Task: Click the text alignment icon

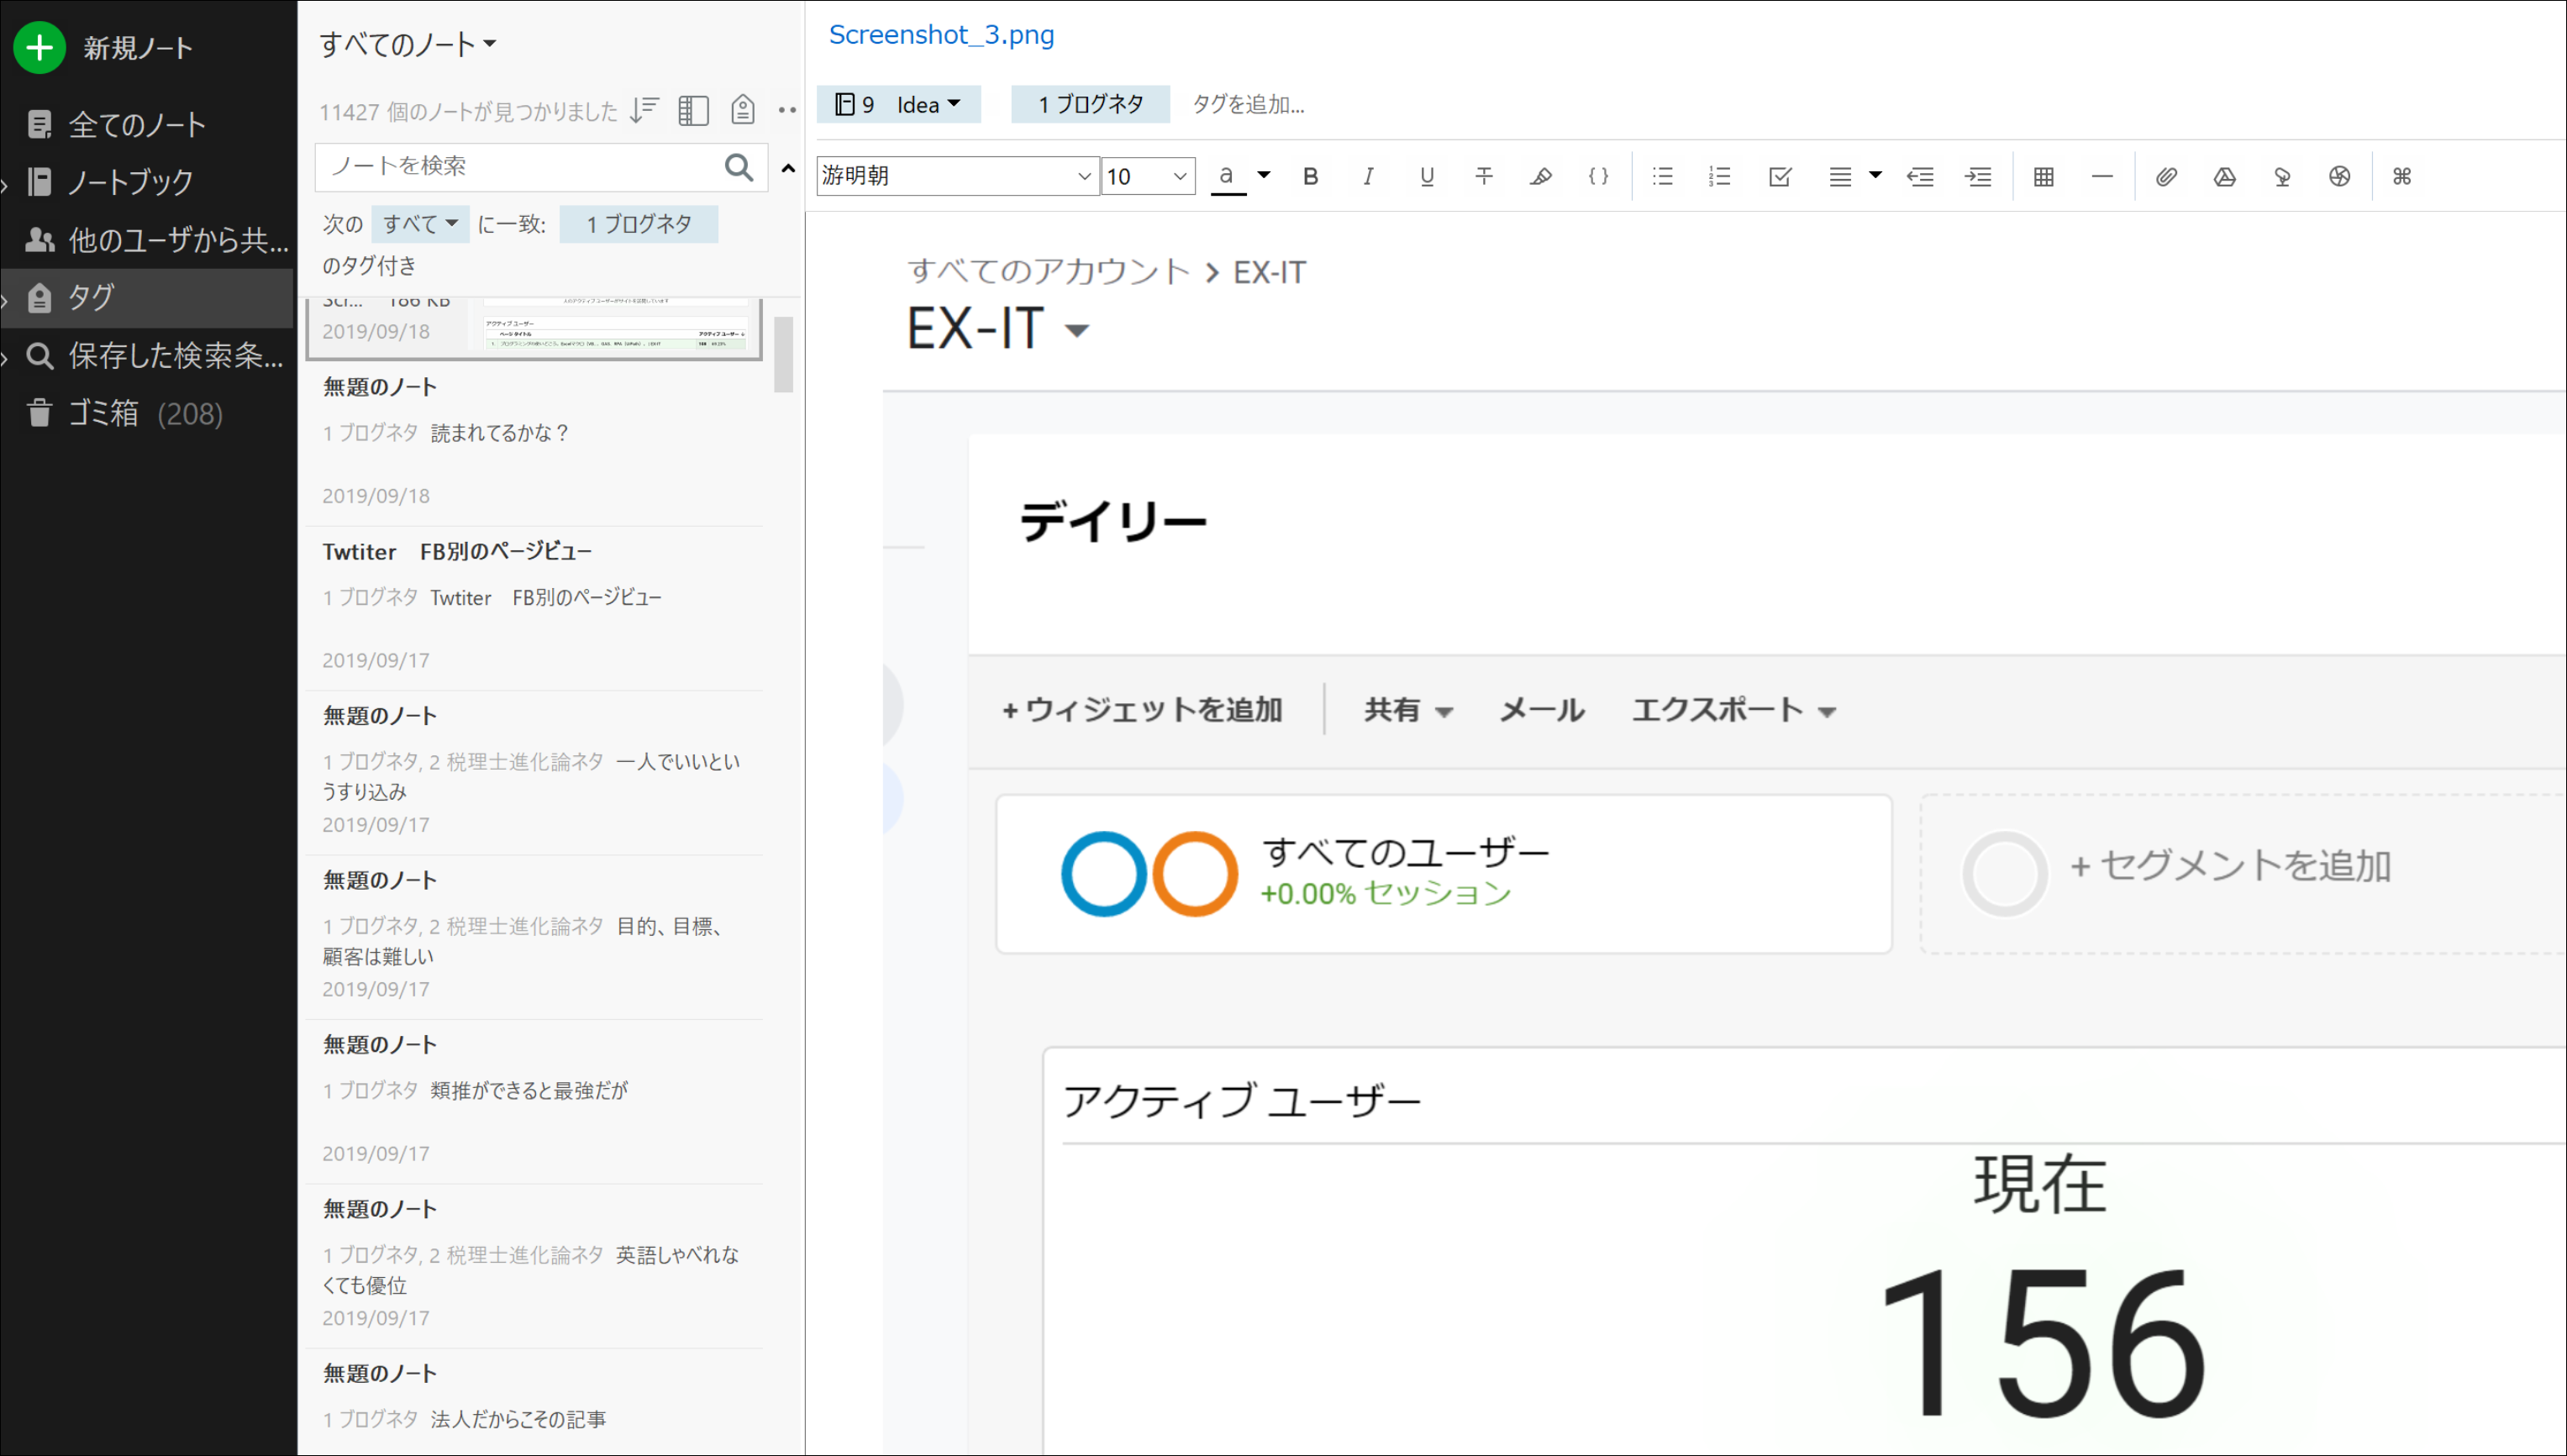Action: (x=1840, y=177)
